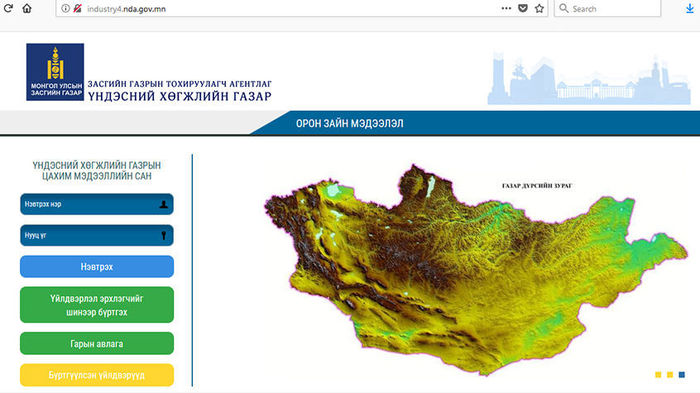Focus the Нэвтрэх нэр username field
The image size is (700, 393).
coord(97,204)
